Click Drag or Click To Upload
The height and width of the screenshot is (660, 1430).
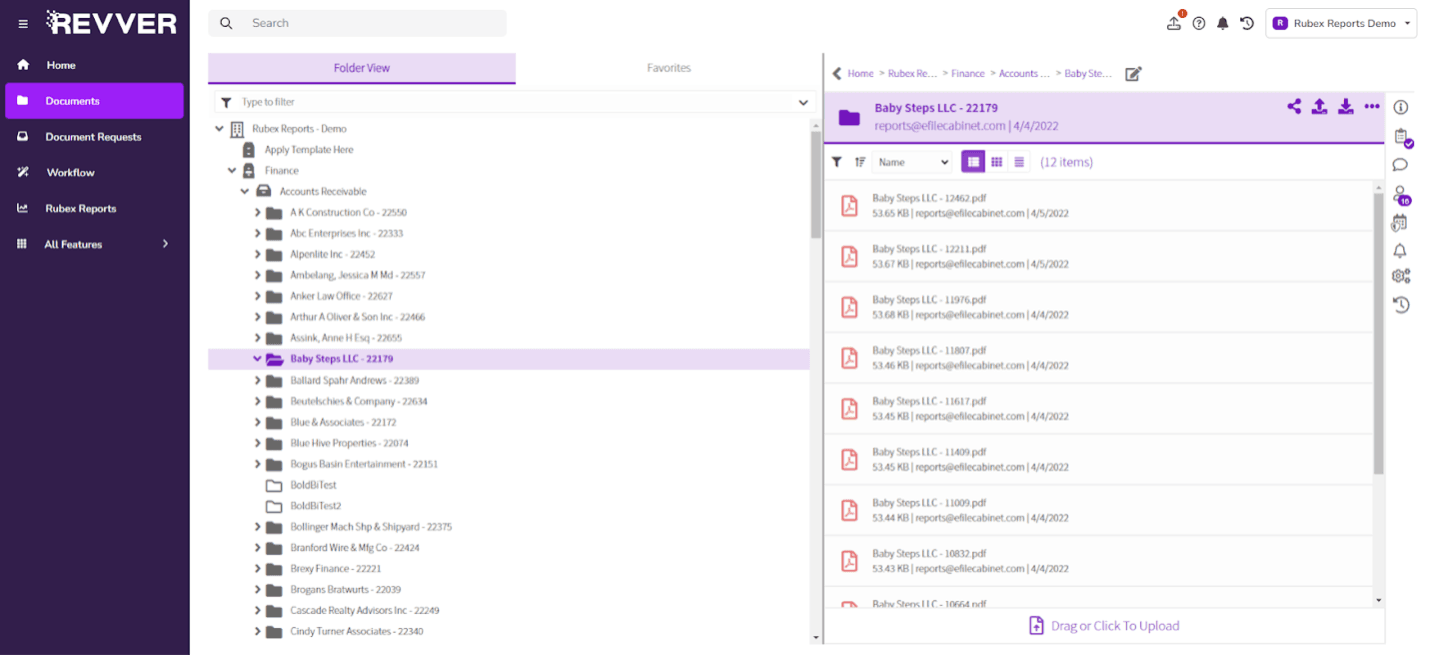1104,626
